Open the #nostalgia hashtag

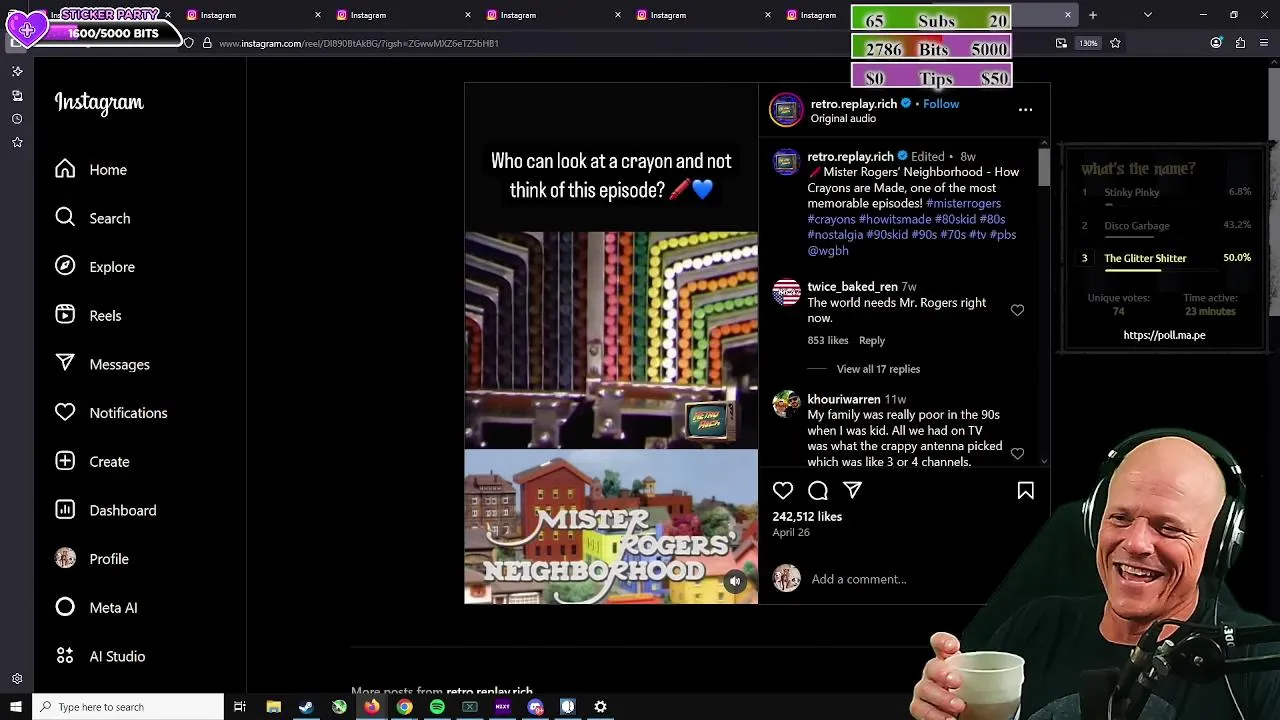835,235
